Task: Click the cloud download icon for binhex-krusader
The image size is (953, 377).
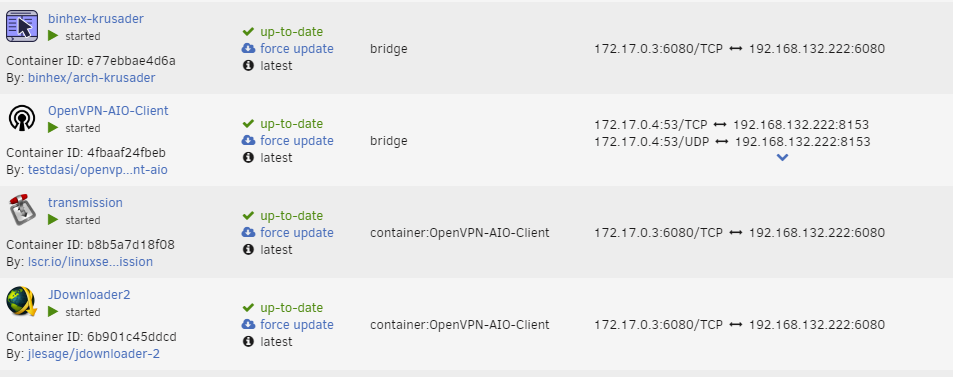Action: pos(248,49)
